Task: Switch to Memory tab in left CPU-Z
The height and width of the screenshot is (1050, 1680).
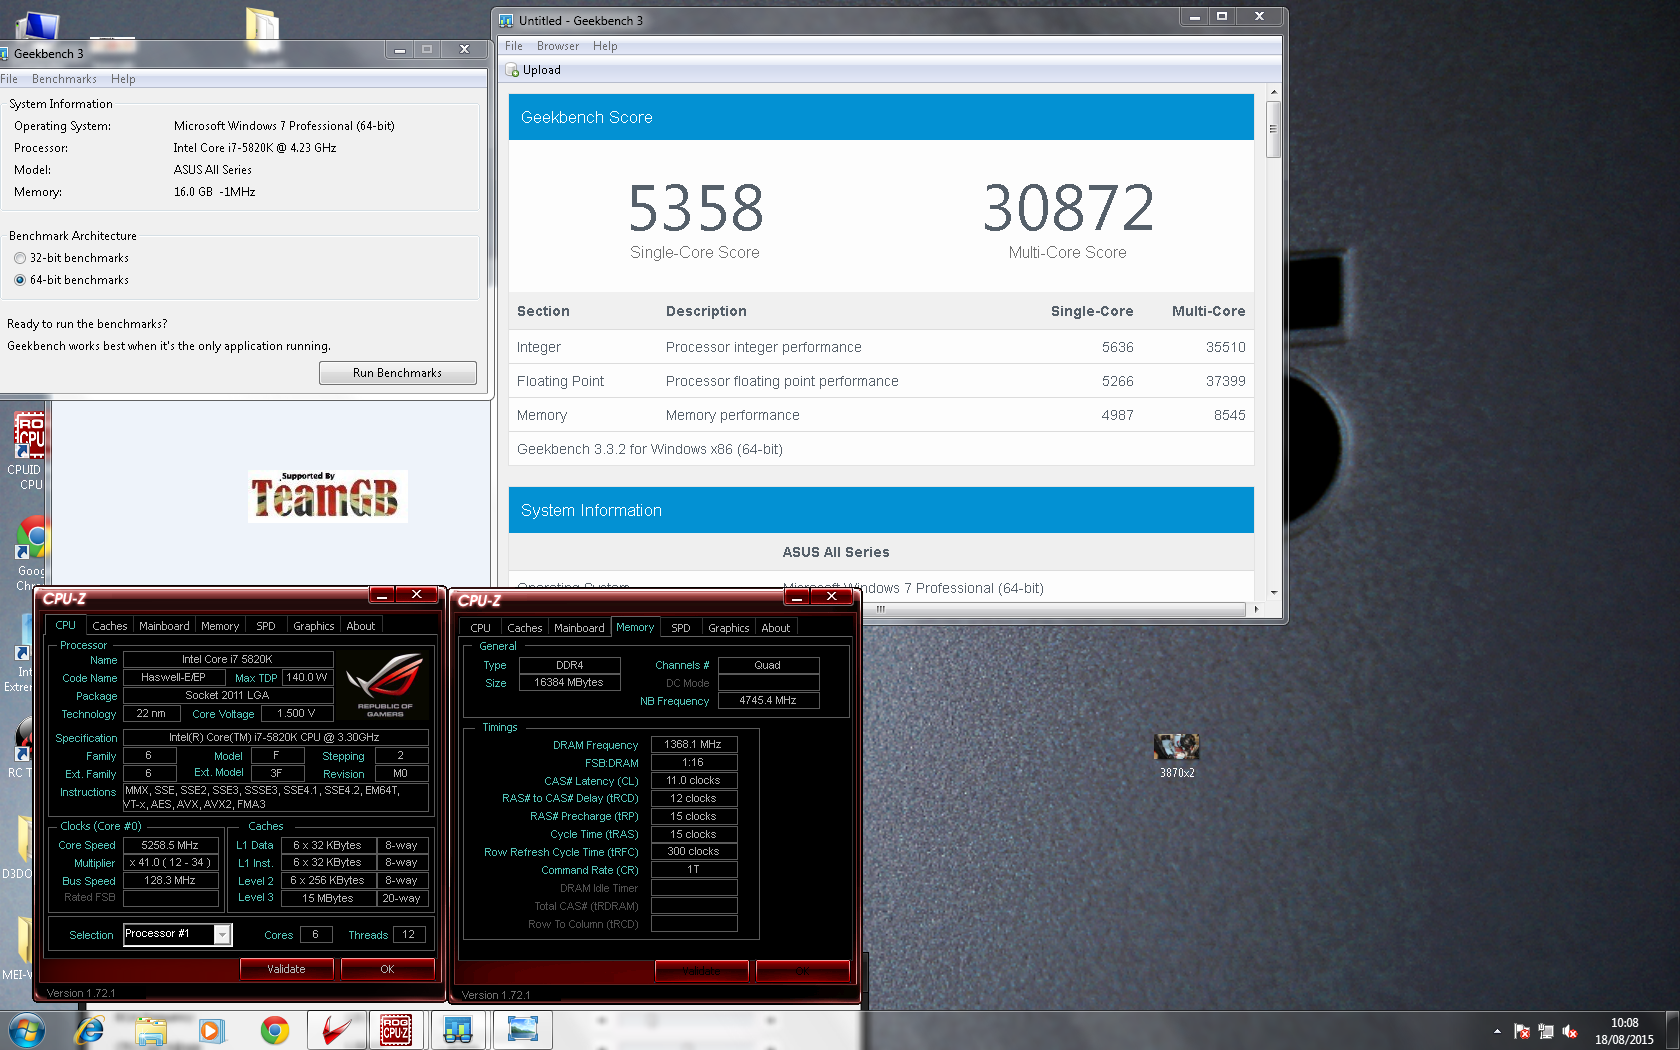Action: (x=220, y=626)
